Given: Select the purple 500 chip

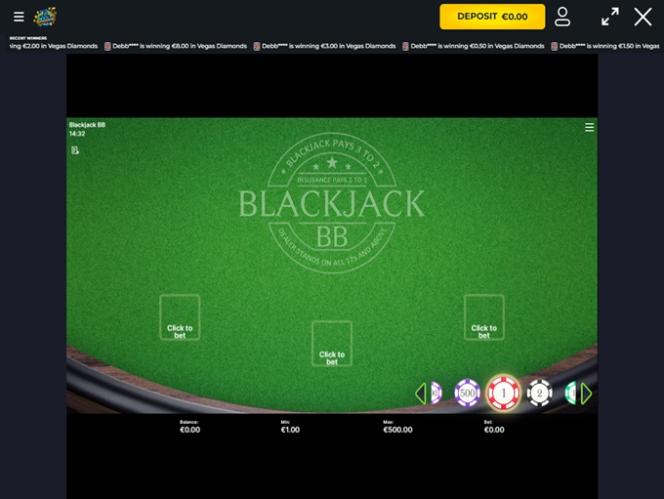Looking at the screenshot, I should (467, 393).
